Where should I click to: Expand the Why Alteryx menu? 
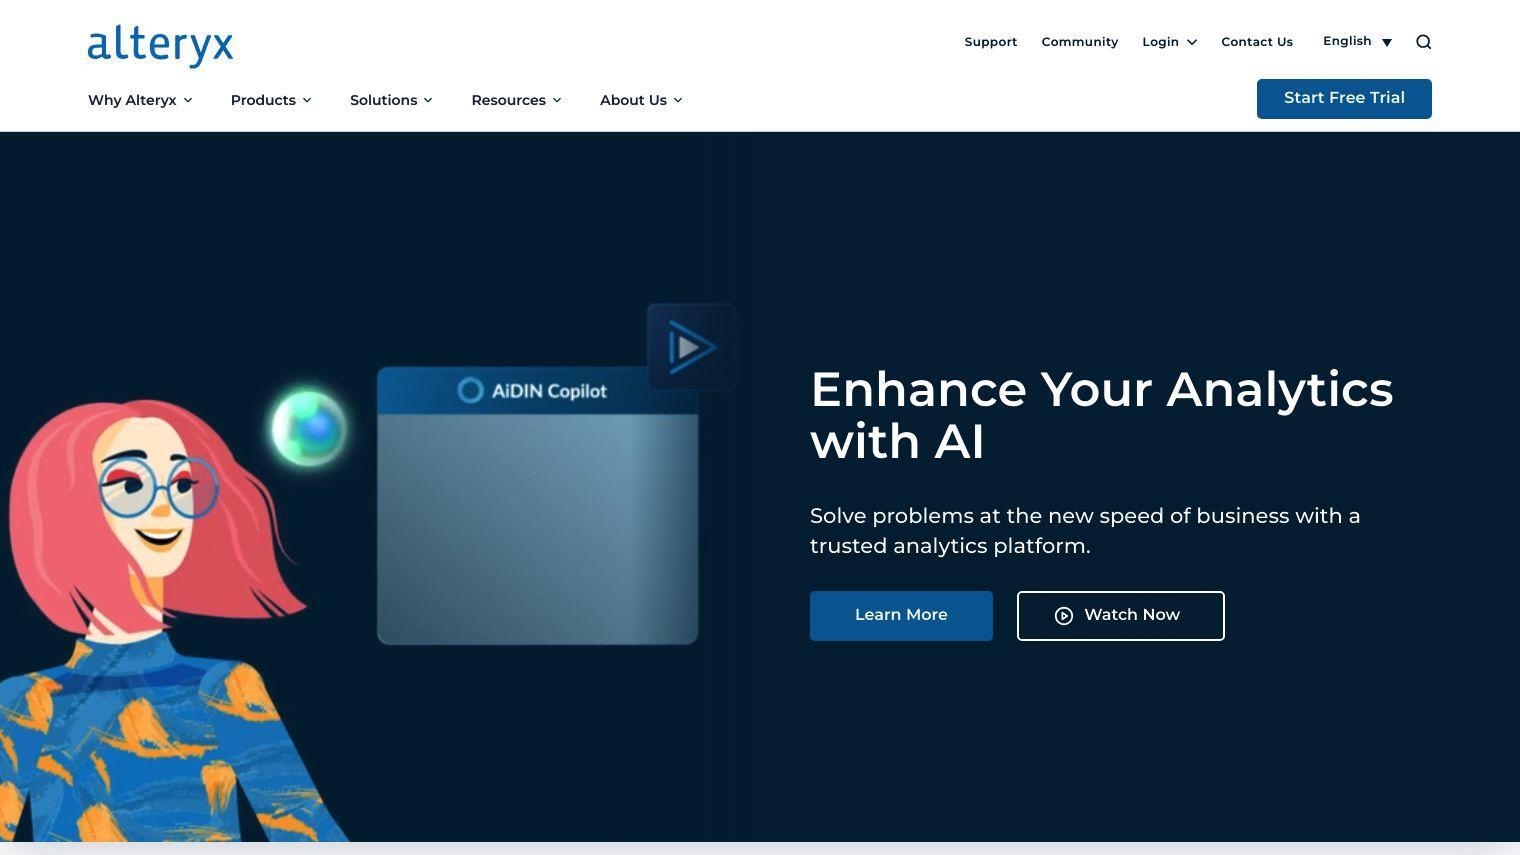[140, 100]
